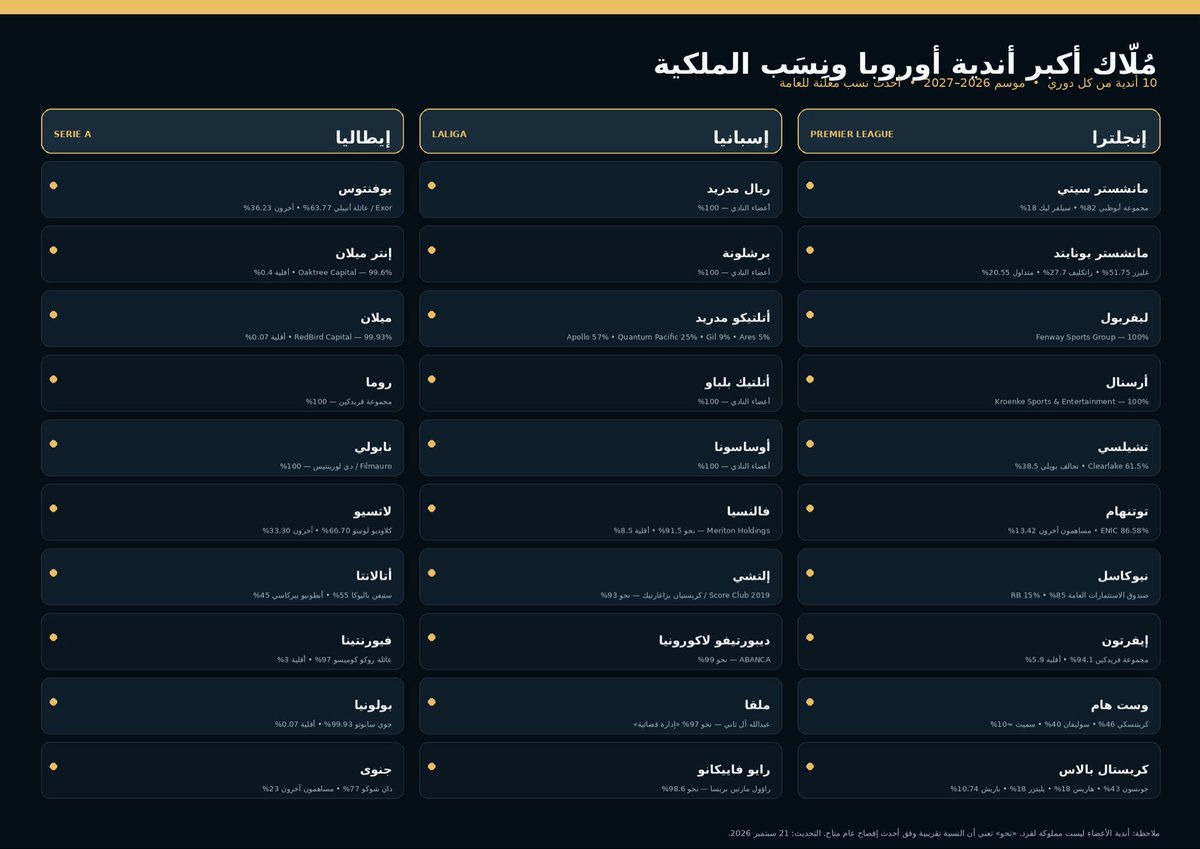This screenshot has height=849, width=1200.
Task: Click the ريال مدريد club name
Action: pyautogui.click(x=738, y=189)
